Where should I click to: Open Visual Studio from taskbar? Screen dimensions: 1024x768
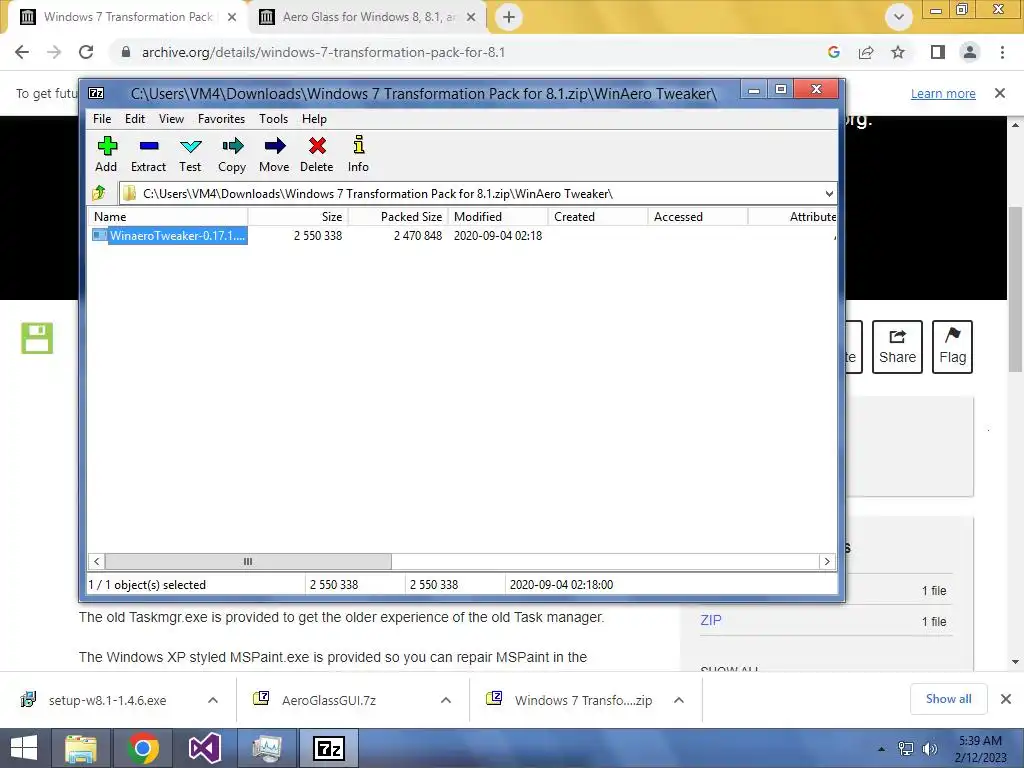pos(204,748)
